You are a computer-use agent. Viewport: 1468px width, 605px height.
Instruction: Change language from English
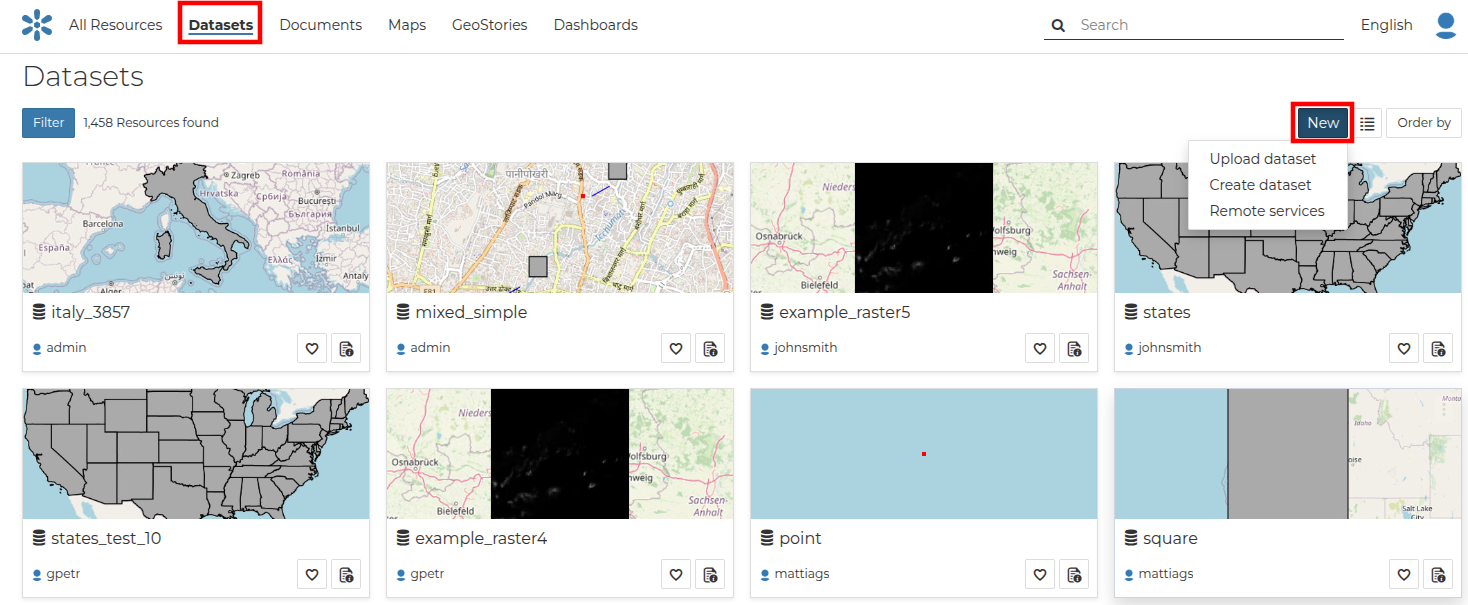point(1386,25)
